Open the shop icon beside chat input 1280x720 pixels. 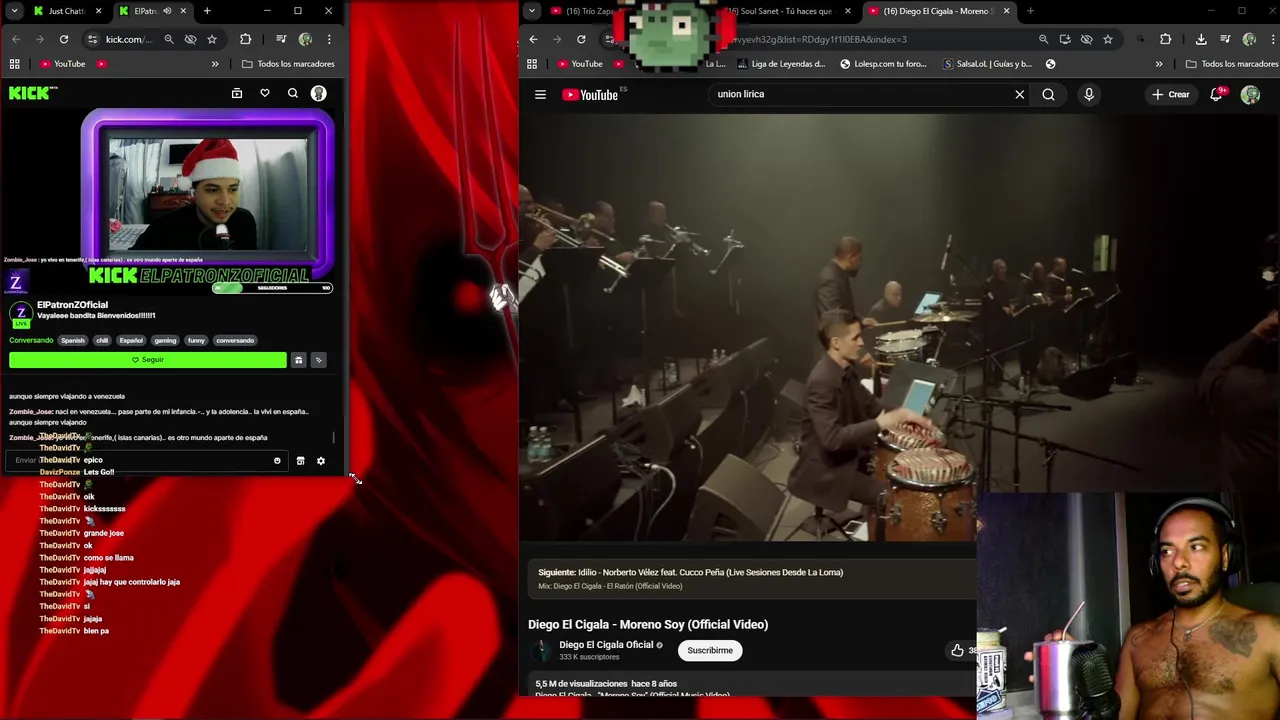(x=300, y=461)
